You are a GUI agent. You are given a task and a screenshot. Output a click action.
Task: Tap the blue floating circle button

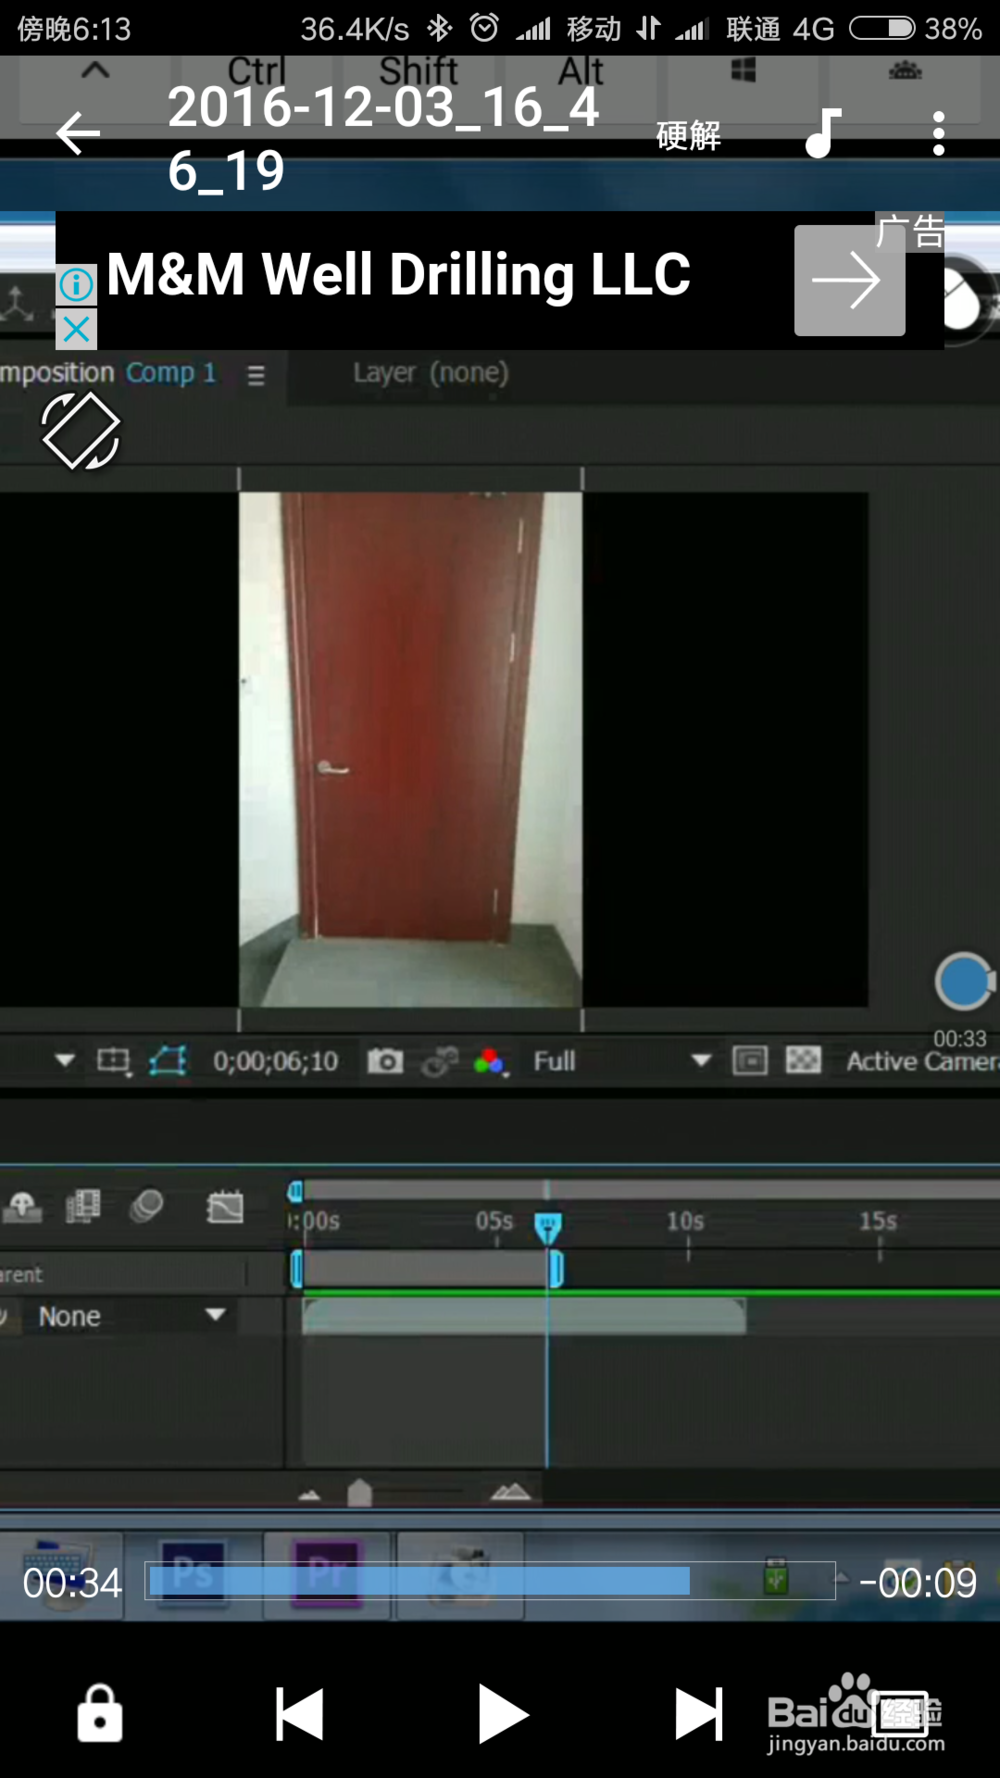(962, 982)
